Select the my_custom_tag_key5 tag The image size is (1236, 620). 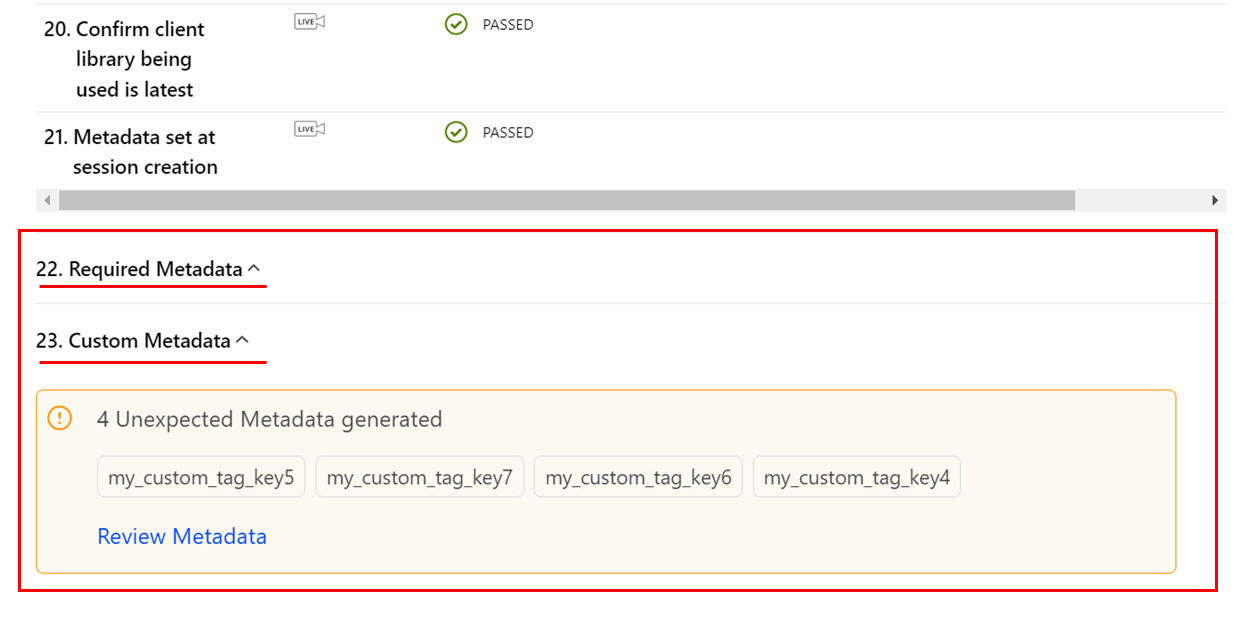click(201, 478)
